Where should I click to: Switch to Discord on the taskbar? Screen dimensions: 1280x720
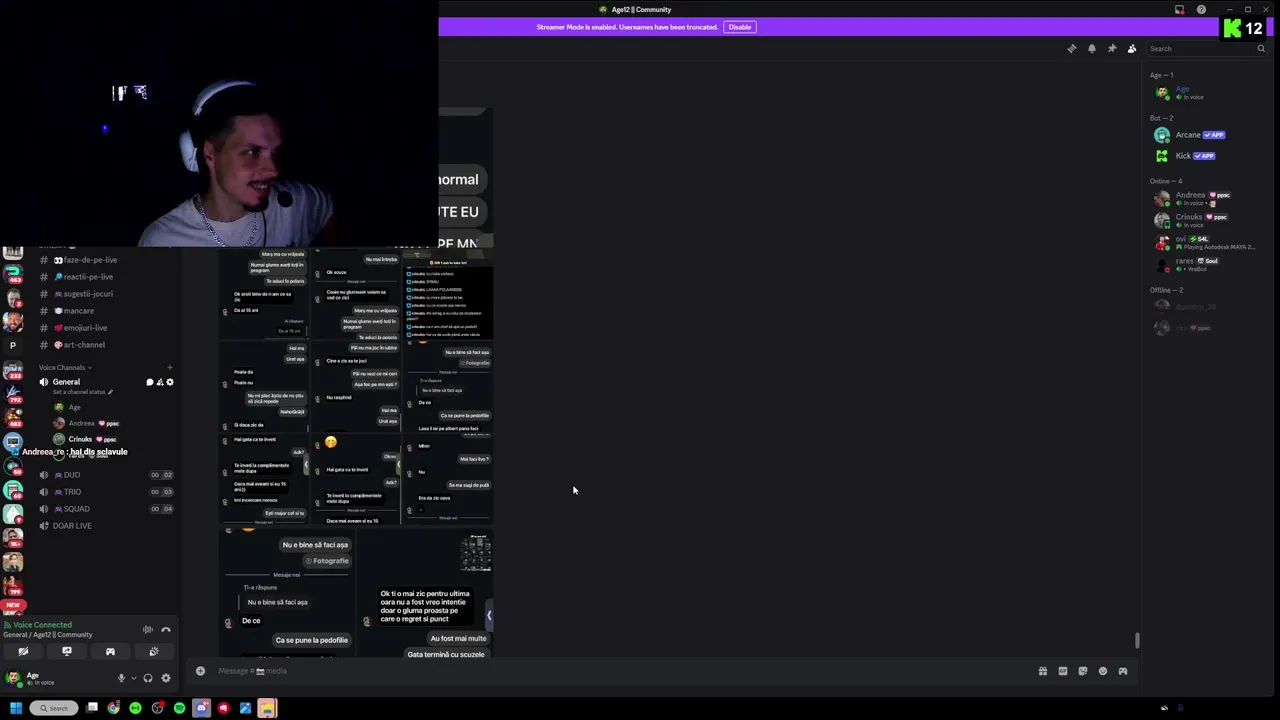[x=202, y=708]
